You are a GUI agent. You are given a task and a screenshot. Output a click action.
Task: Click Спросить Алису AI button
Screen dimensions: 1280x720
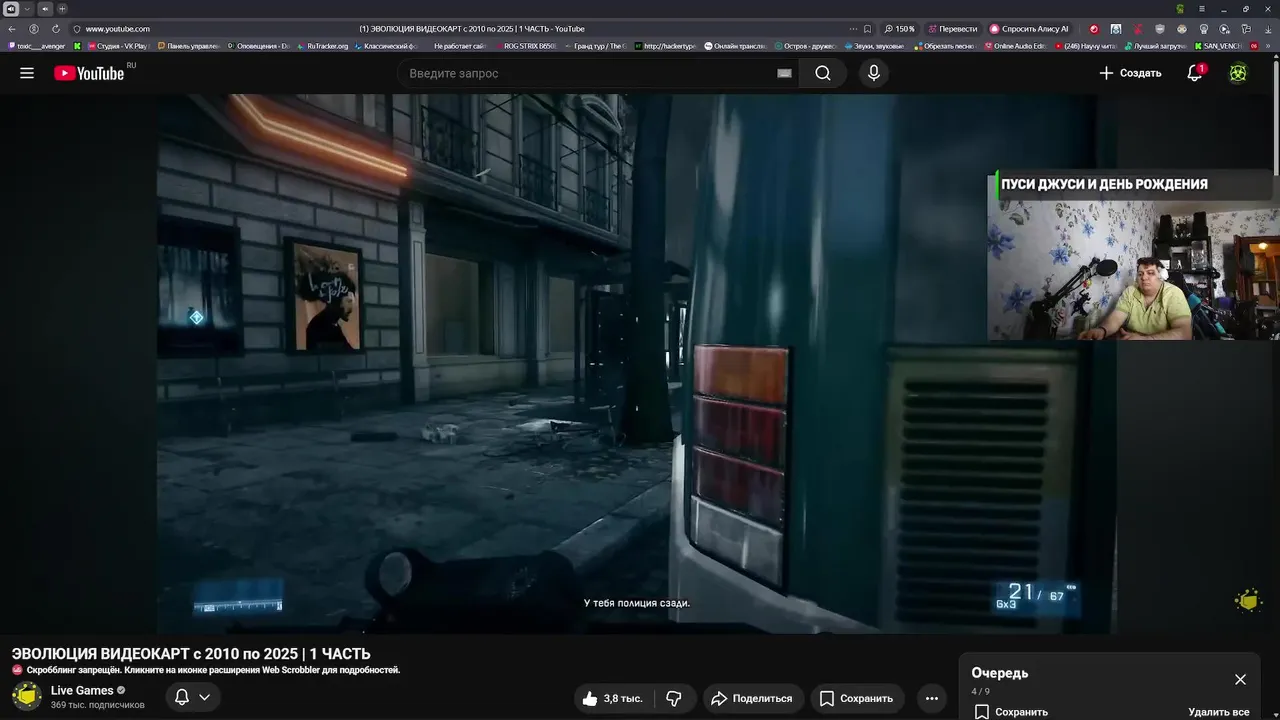pyautogui.click(x=1029, y=29)
